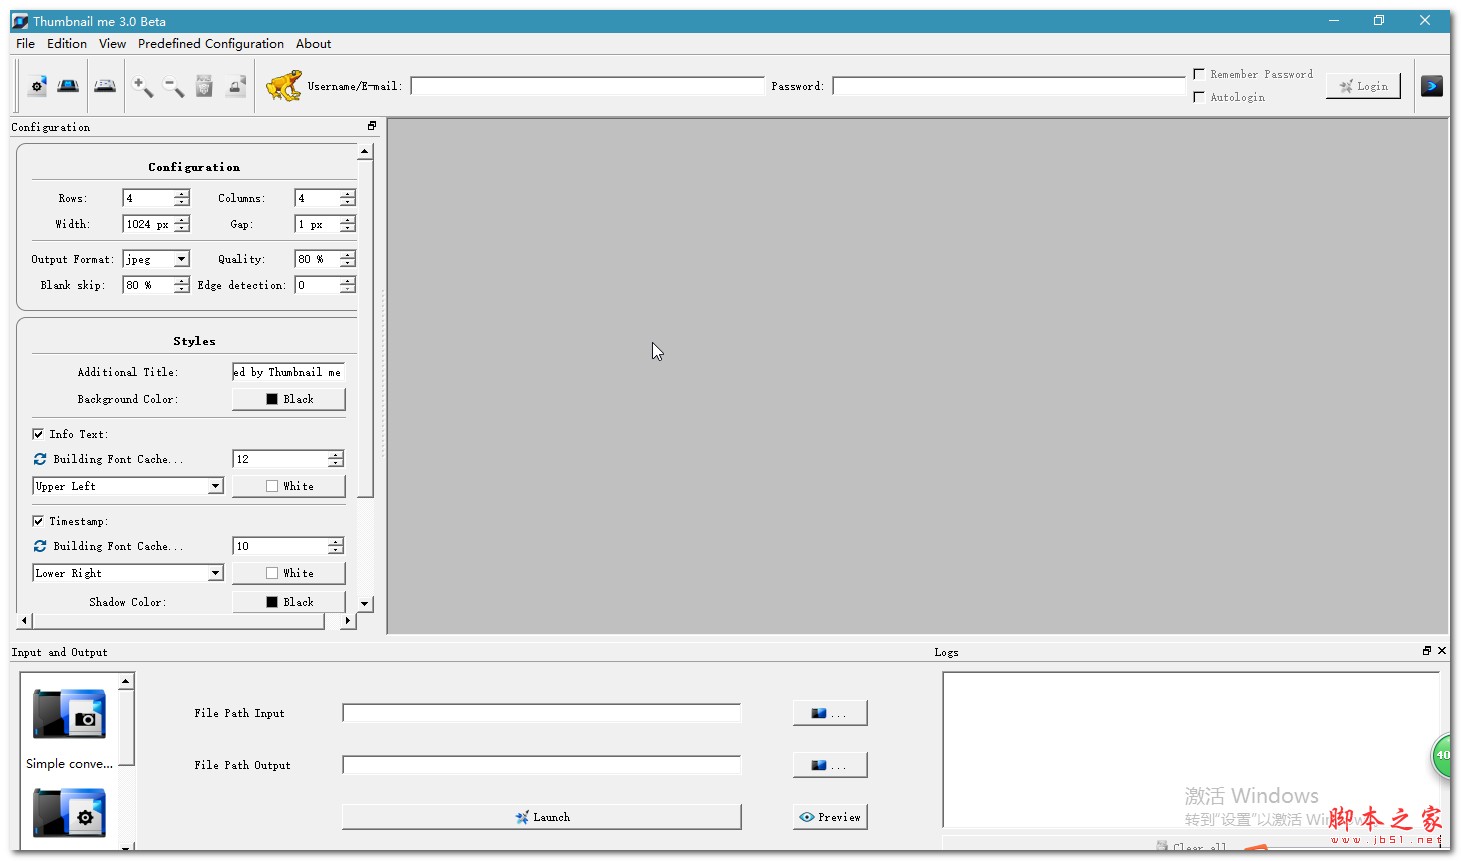The width and height of the screenshot is (1461, 861).
Task: Open the Upper Left position dropdown
Action: click(x=215, y=486)
